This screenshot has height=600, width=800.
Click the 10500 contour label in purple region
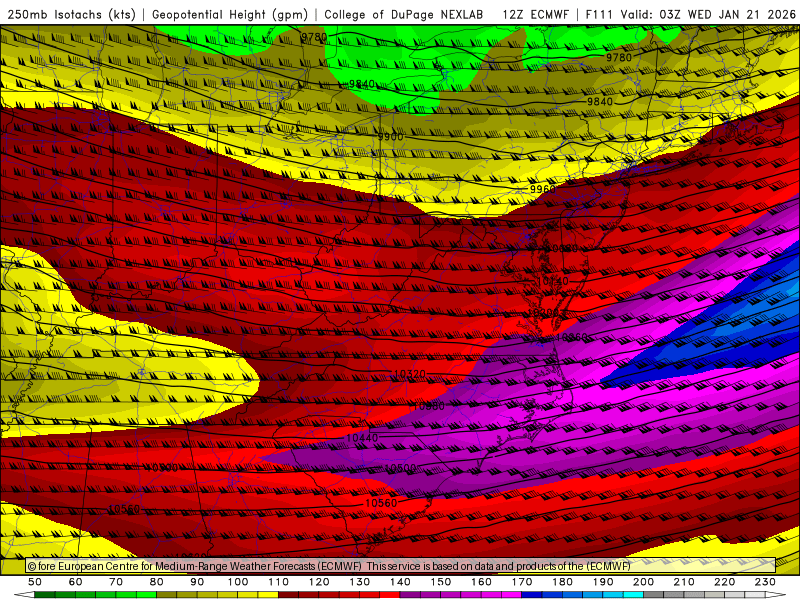click(x=400, y=468)
